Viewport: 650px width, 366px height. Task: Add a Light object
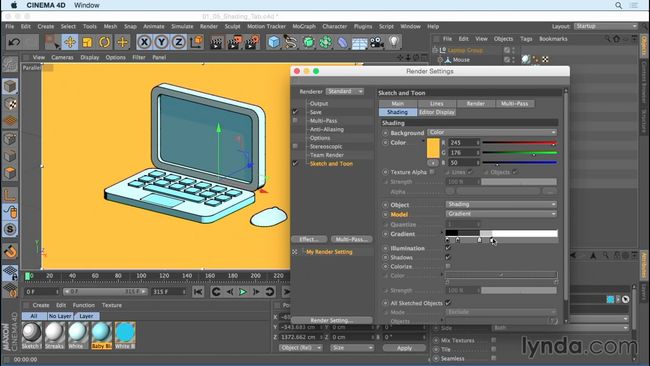click(x=394, y=42)
